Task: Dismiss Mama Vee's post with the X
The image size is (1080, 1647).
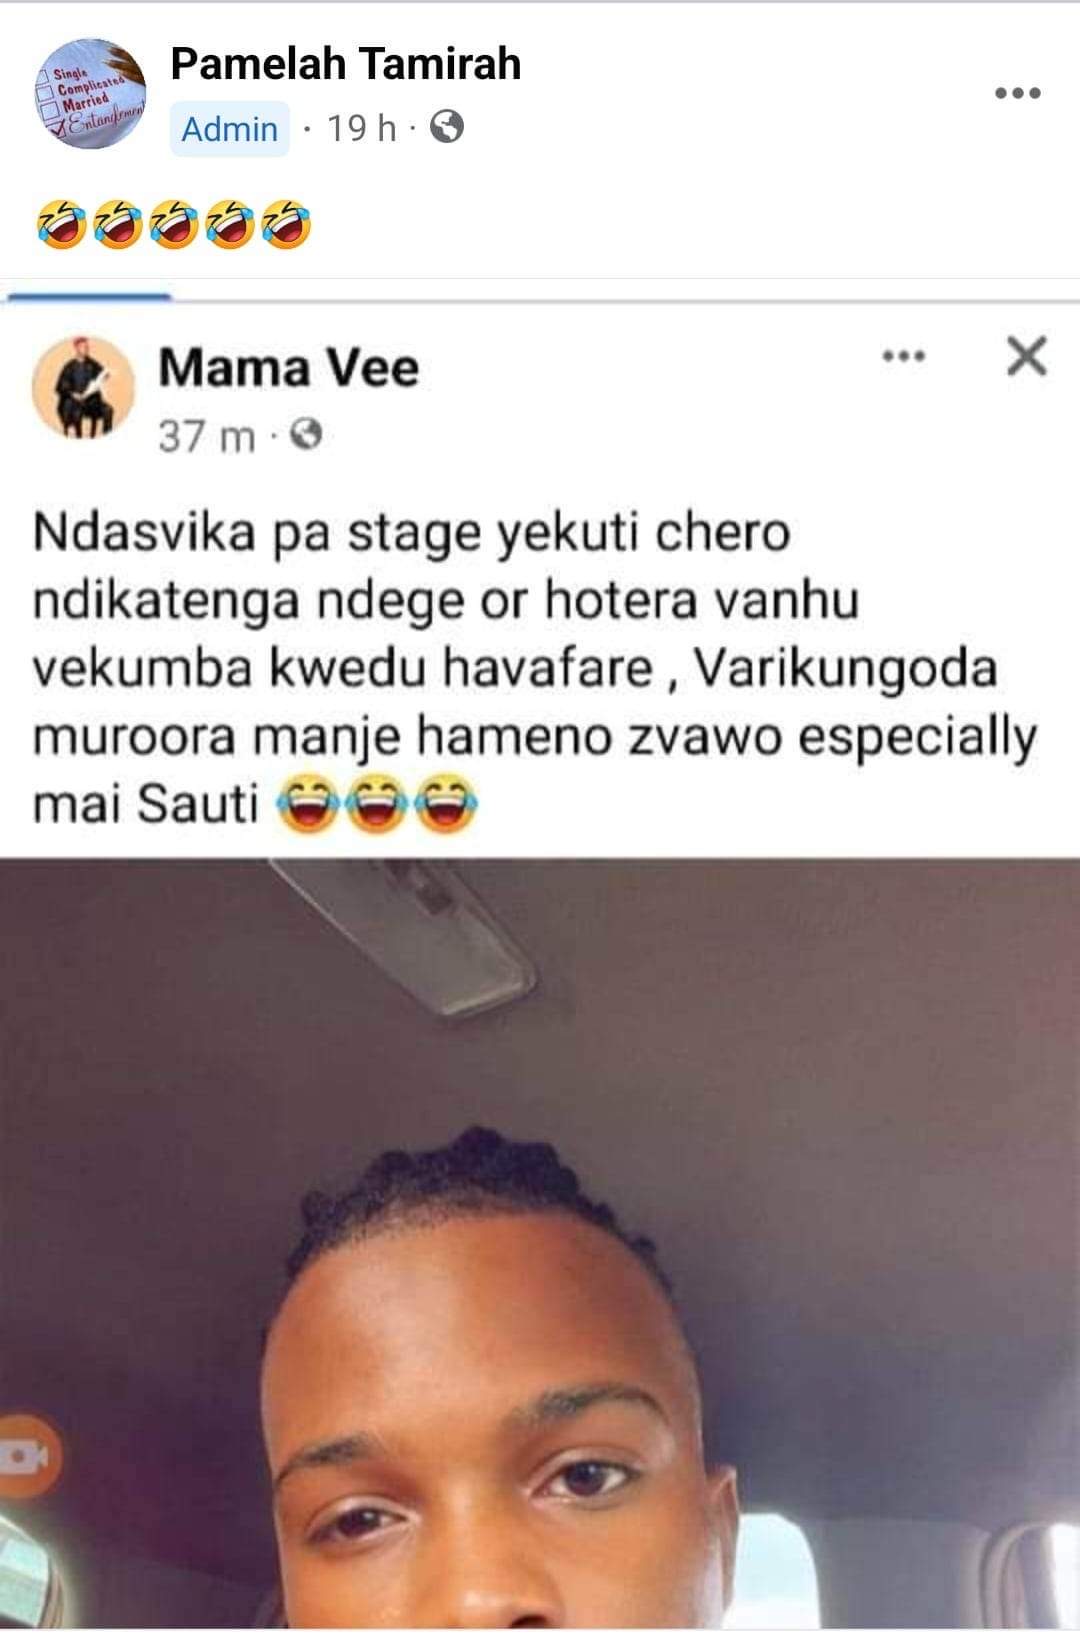Action: (1027, 356)
